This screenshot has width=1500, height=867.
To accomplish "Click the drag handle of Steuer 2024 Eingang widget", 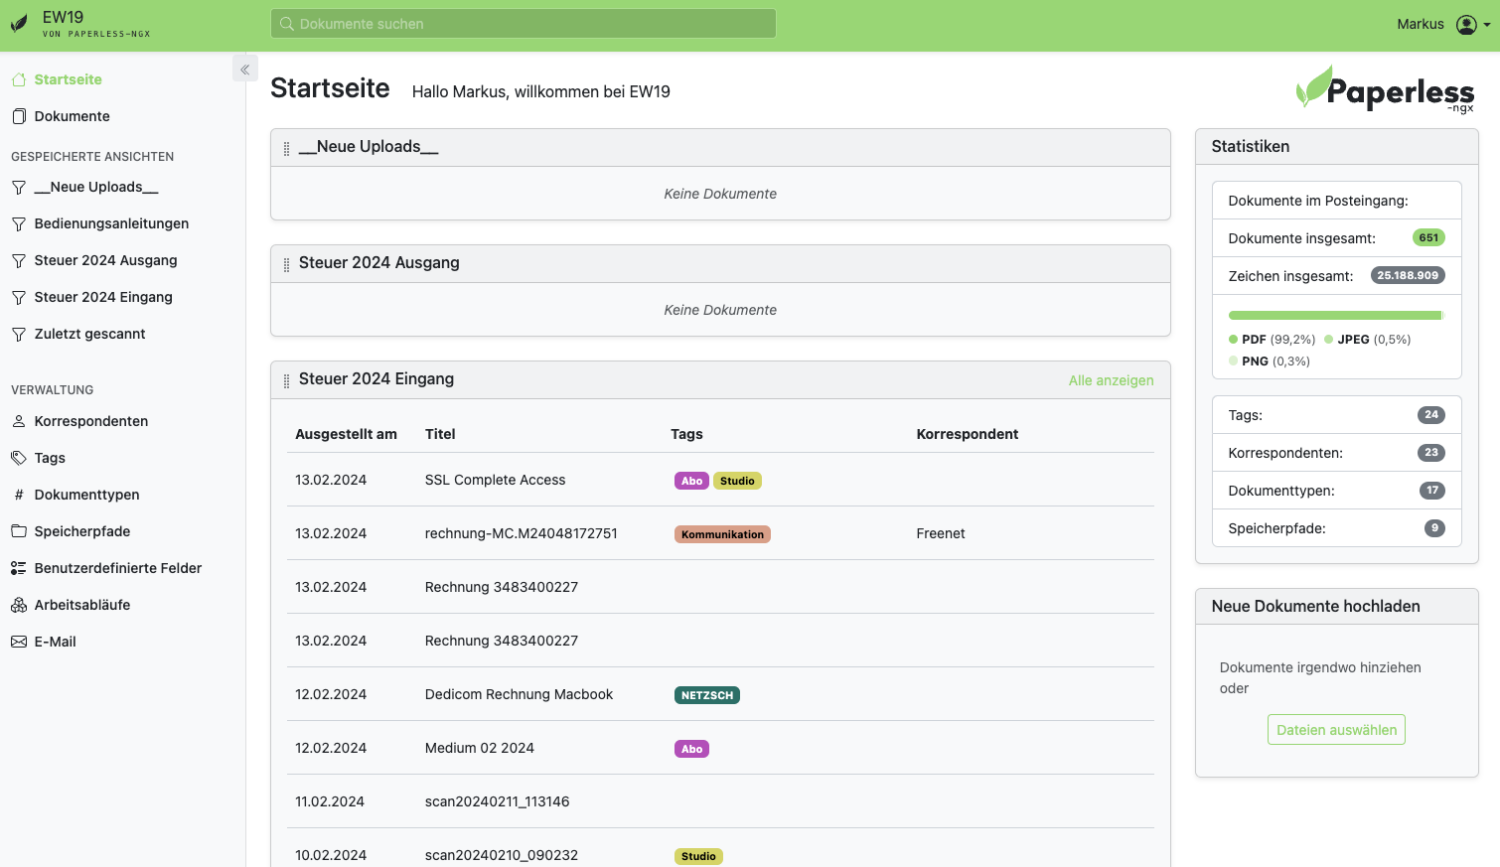I will 286,380.
